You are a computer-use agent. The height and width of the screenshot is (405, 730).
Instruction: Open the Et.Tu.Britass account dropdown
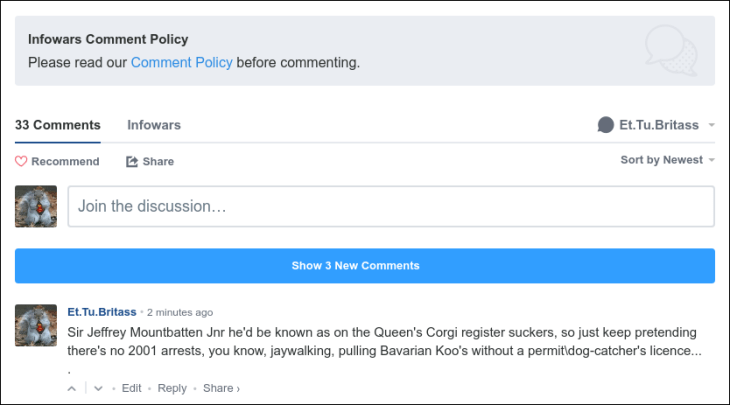pos(711,125)
